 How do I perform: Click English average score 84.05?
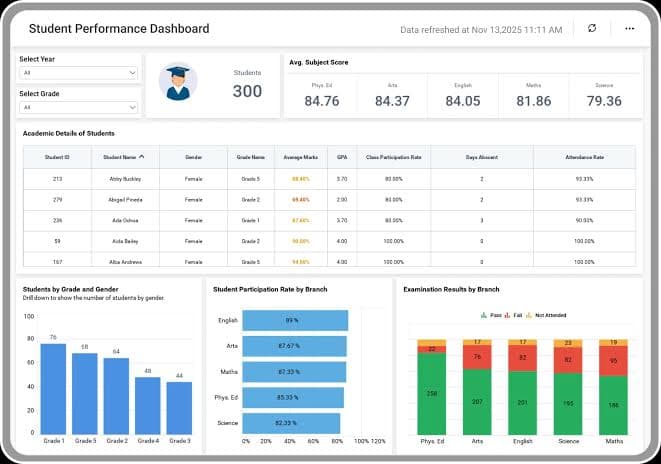point(463,101)
